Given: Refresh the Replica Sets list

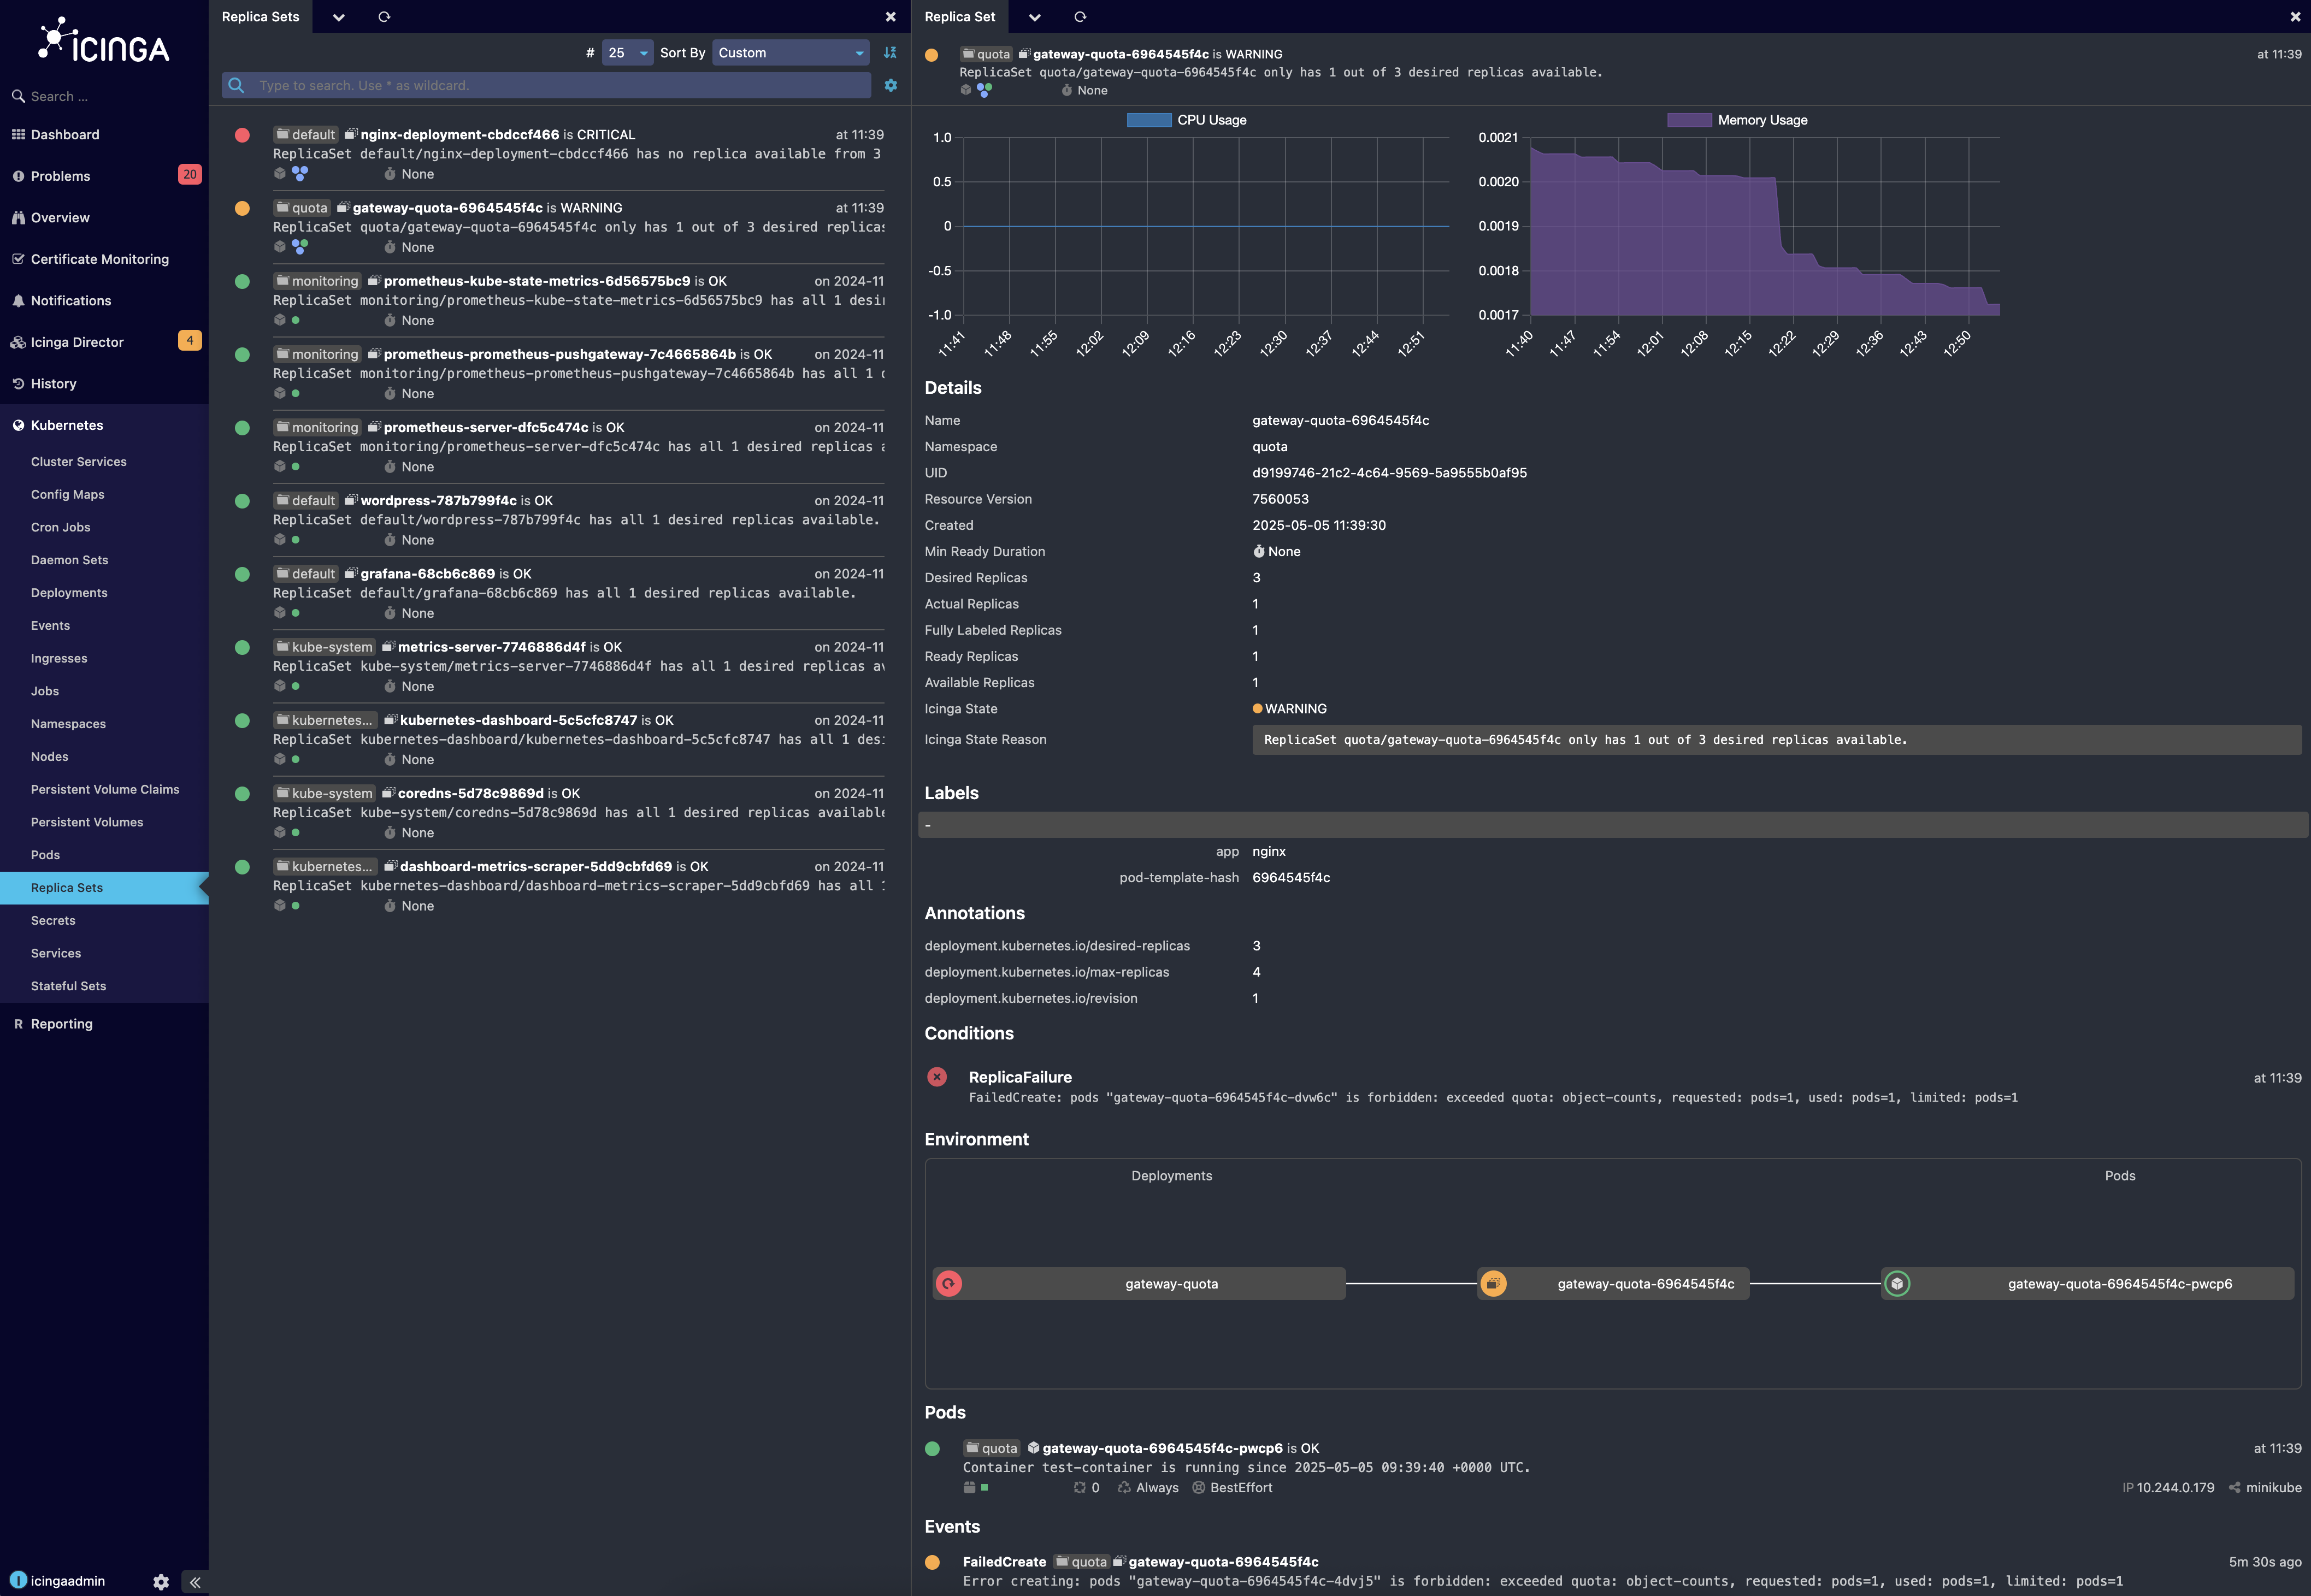Looking at the screenshot, I should [x=384, y=17].
